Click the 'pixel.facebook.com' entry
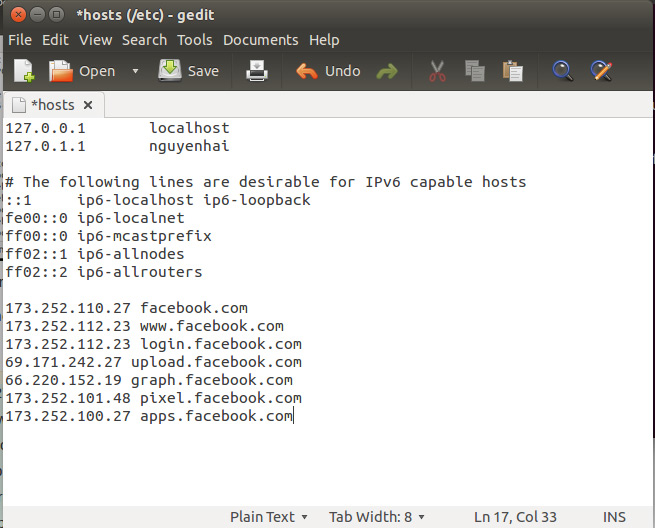Image resolution: width=655 pixels, height=528 pixels. pos(221,398)
